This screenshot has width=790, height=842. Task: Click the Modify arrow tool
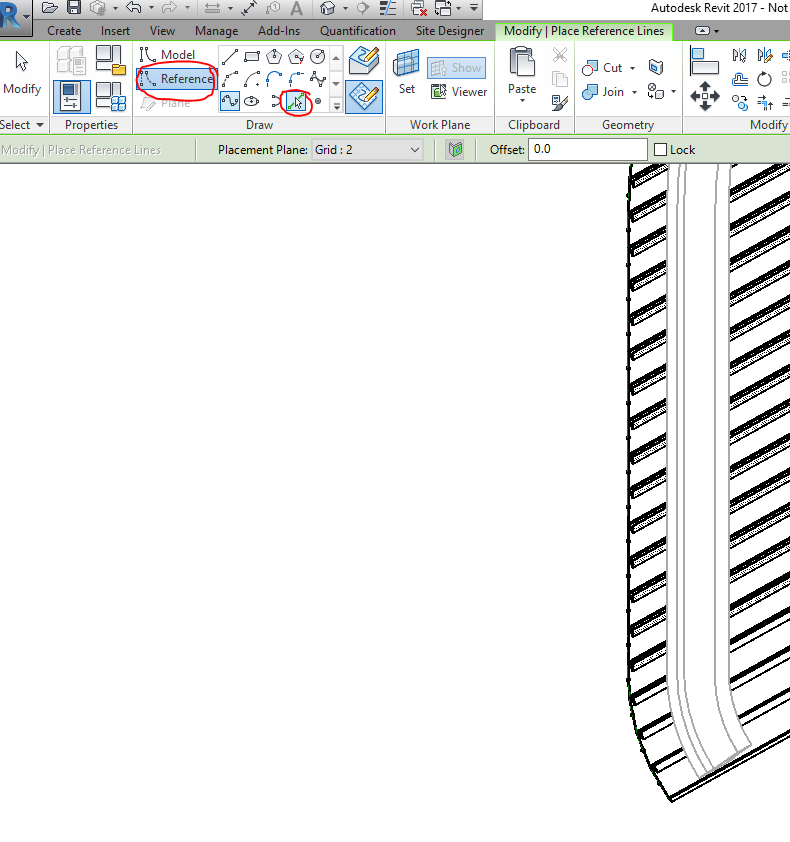21,74
